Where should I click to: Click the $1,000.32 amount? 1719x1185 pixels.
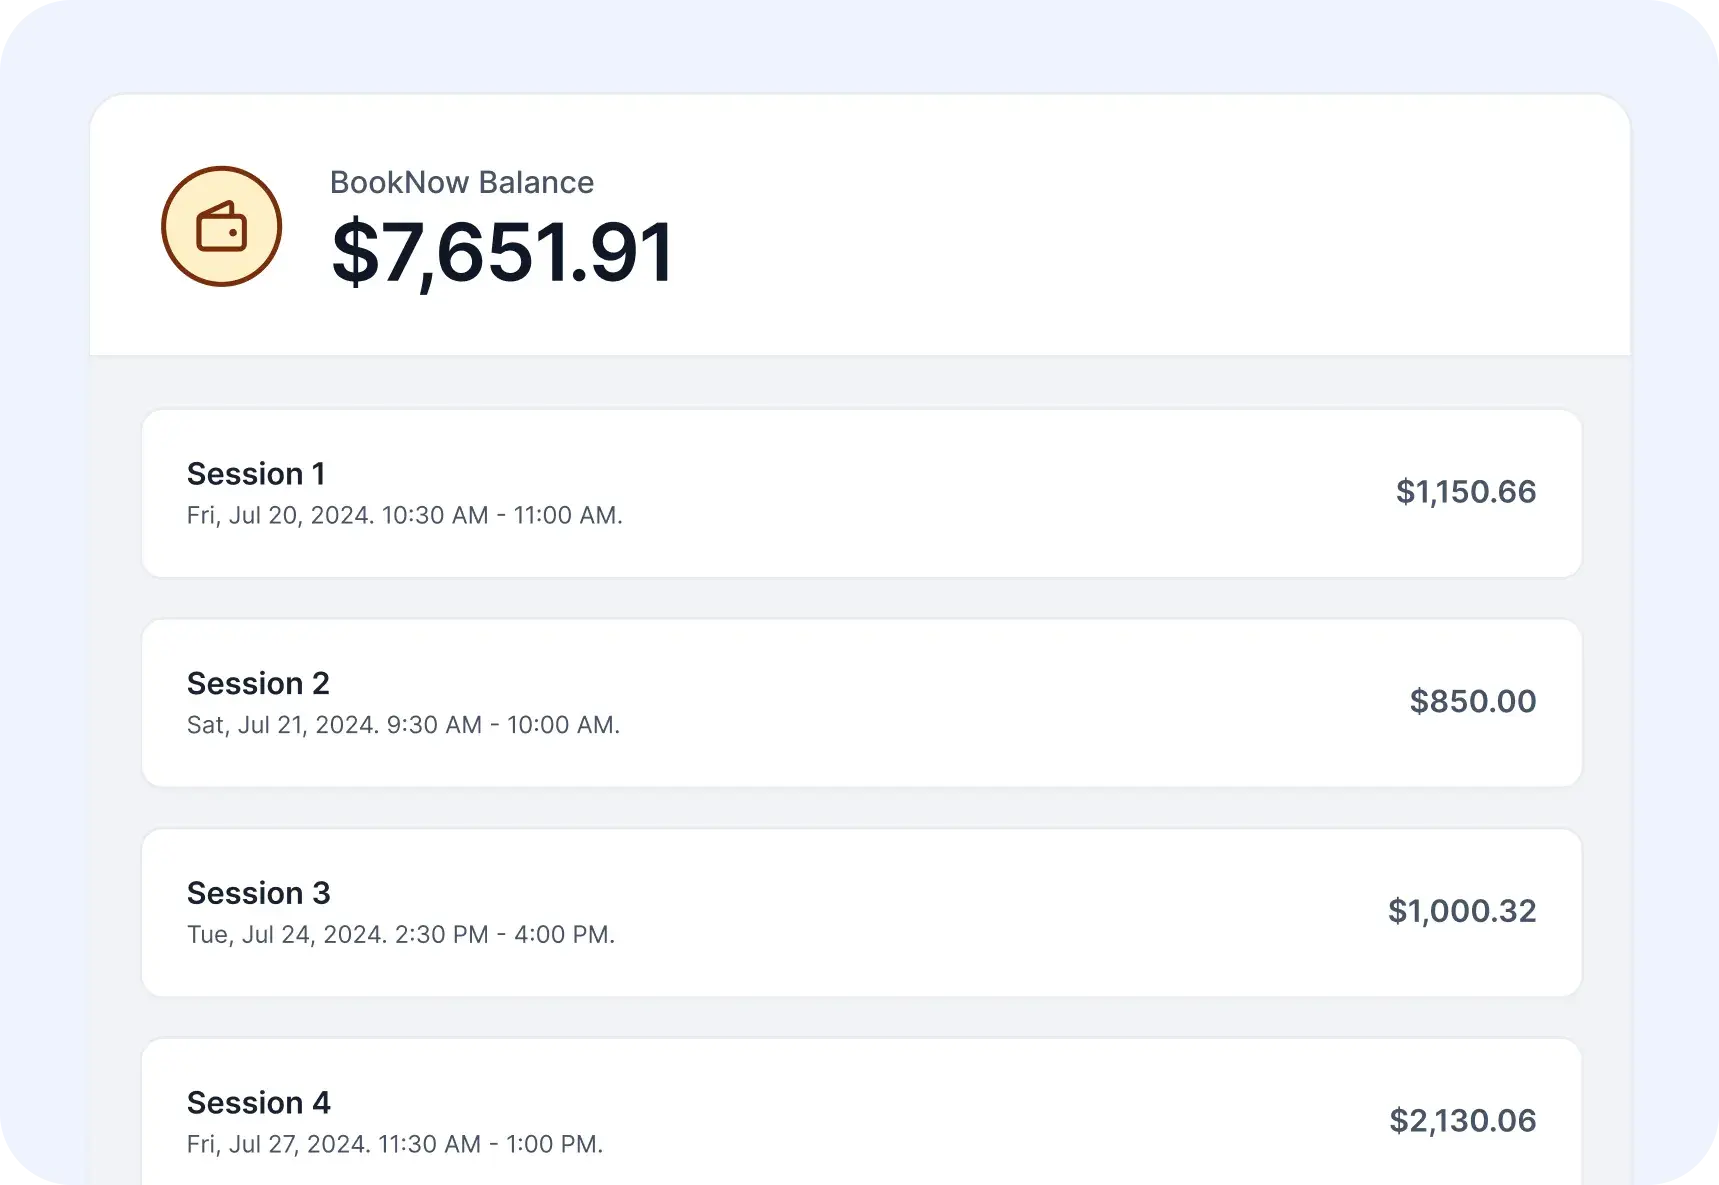[x=1461, y=911]
